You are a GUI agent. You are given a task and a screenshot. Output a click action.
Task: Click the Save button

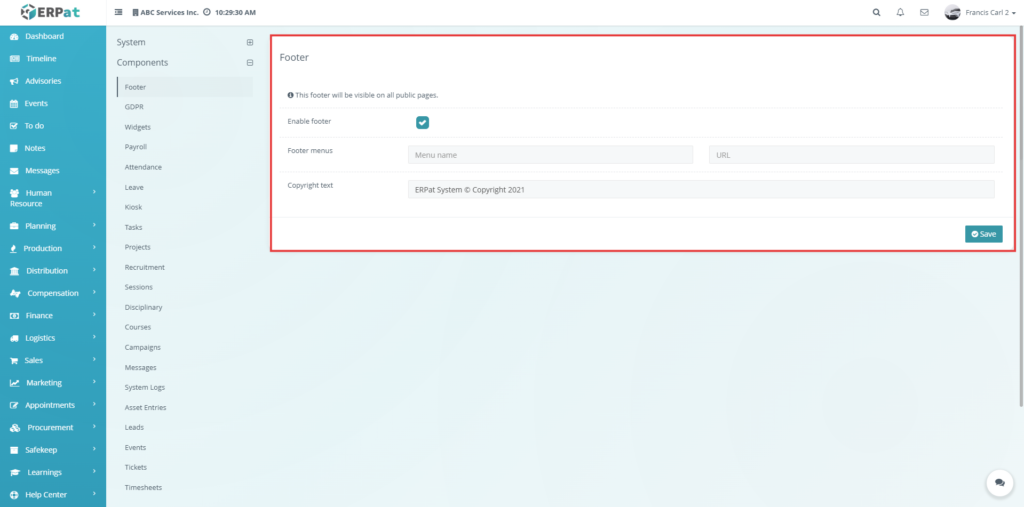(x=984, y=234)
